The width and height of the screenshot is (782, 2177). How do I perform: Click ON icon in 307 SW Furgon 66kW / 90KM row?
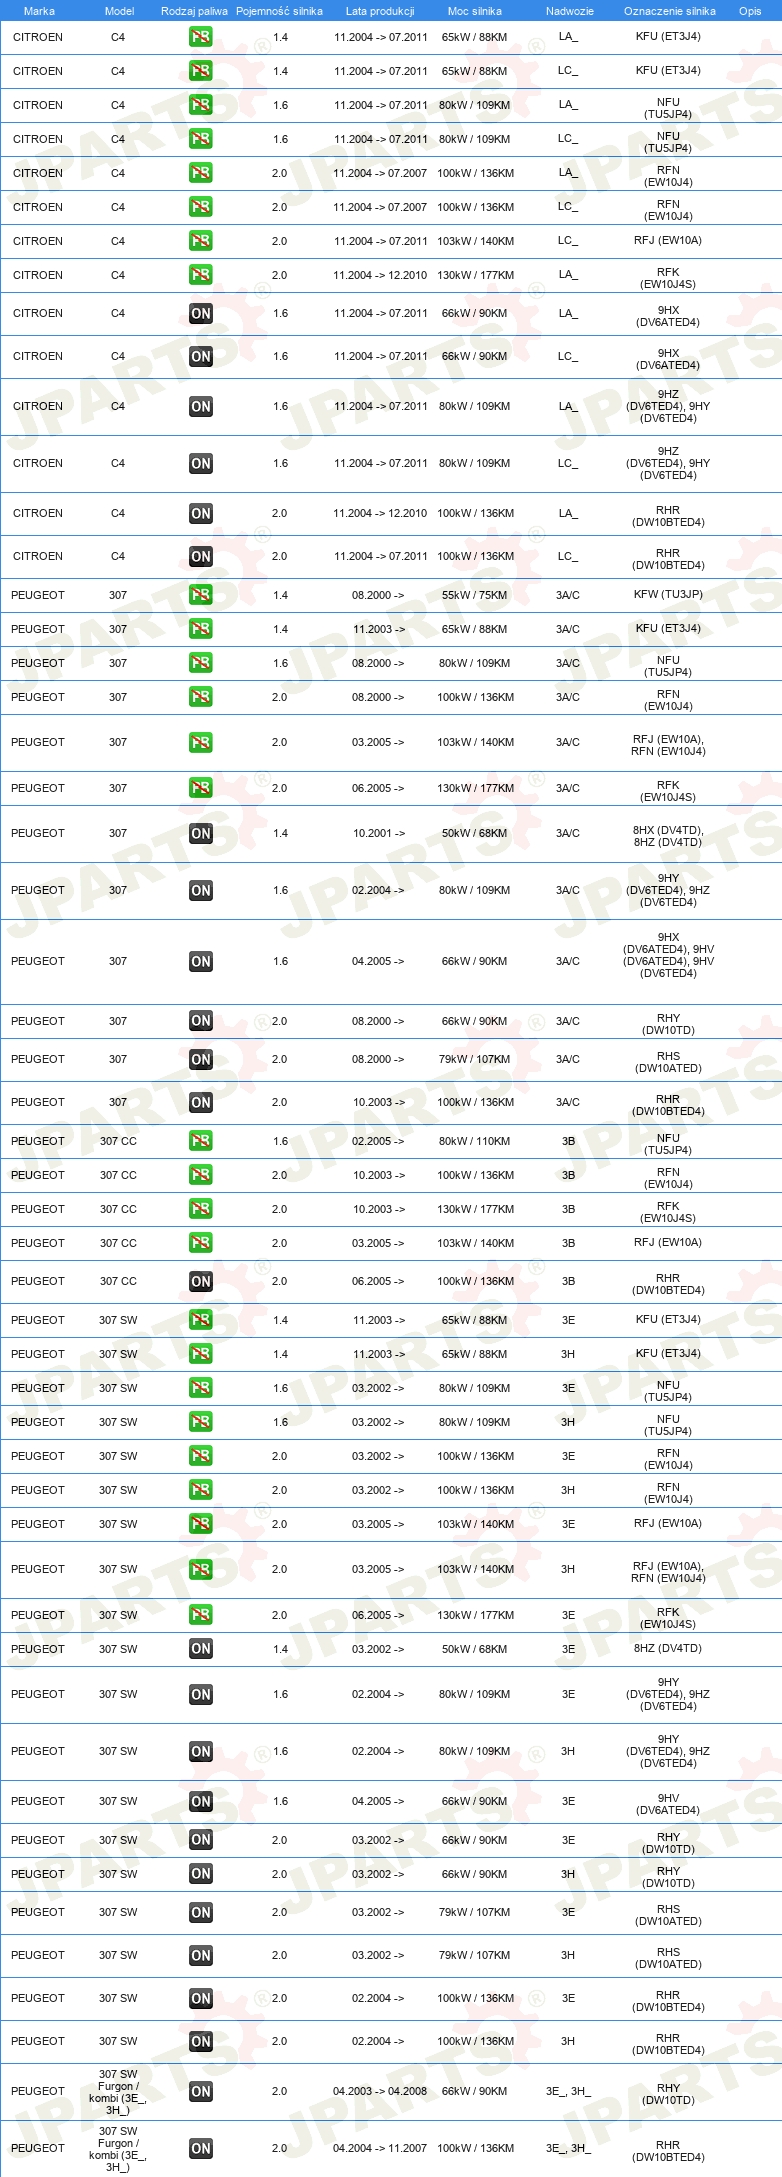click(200, 2091)
